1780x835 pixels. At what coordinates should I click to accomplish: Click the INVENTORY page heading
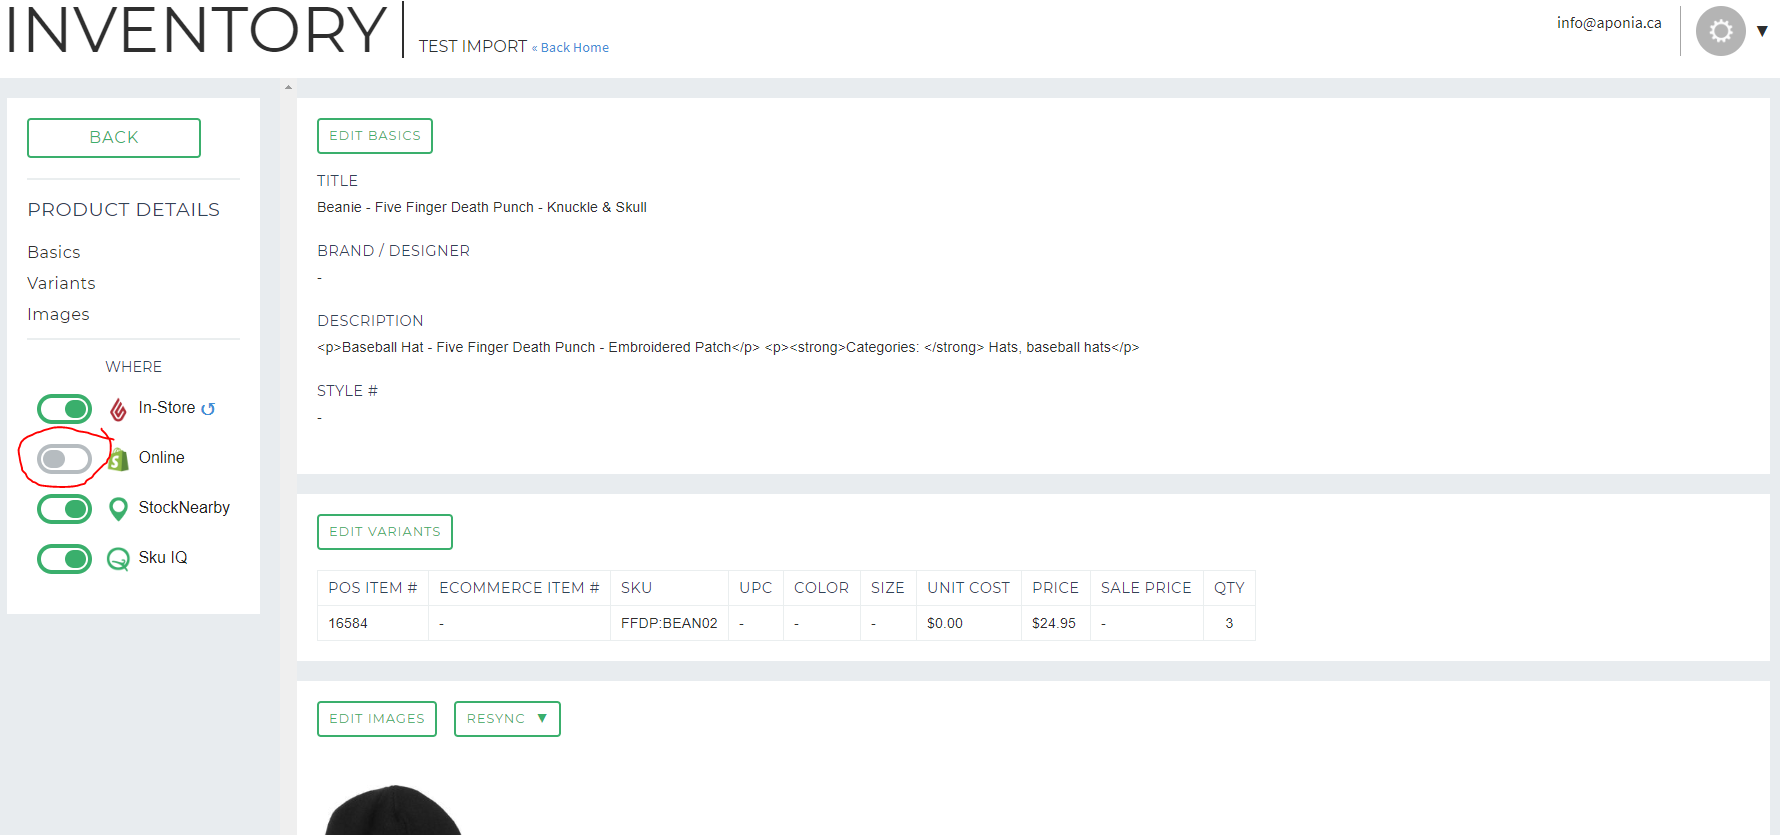196,29
